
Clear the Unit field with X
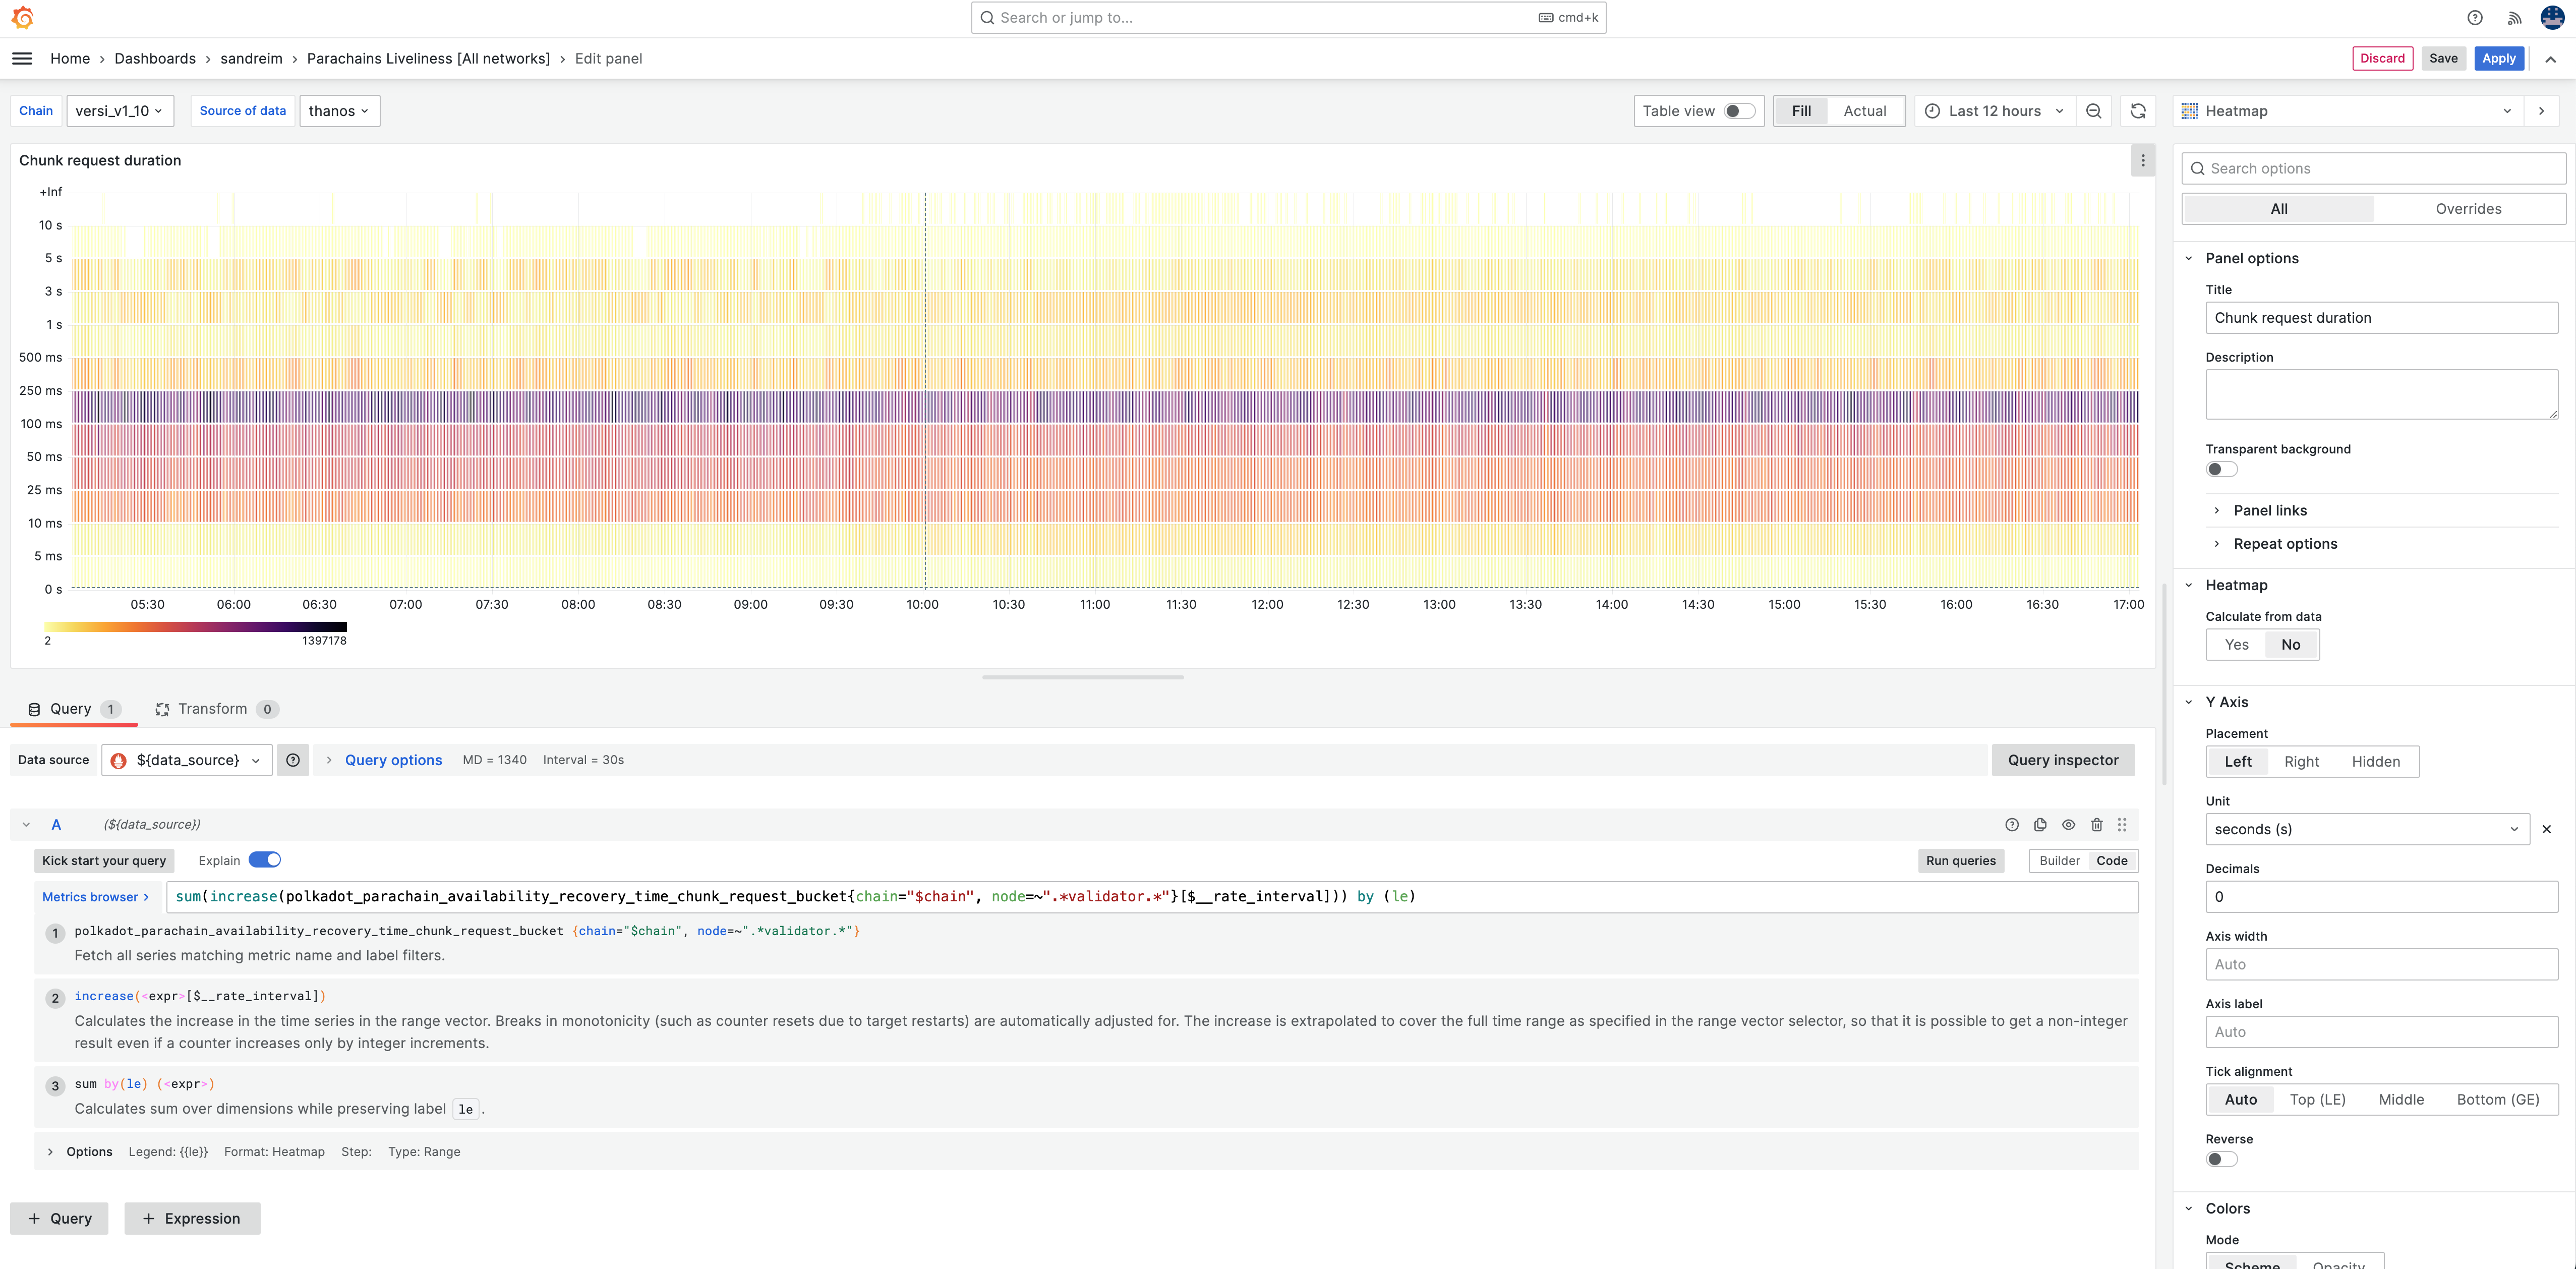pyautogui.click(x=2547, y=829)
